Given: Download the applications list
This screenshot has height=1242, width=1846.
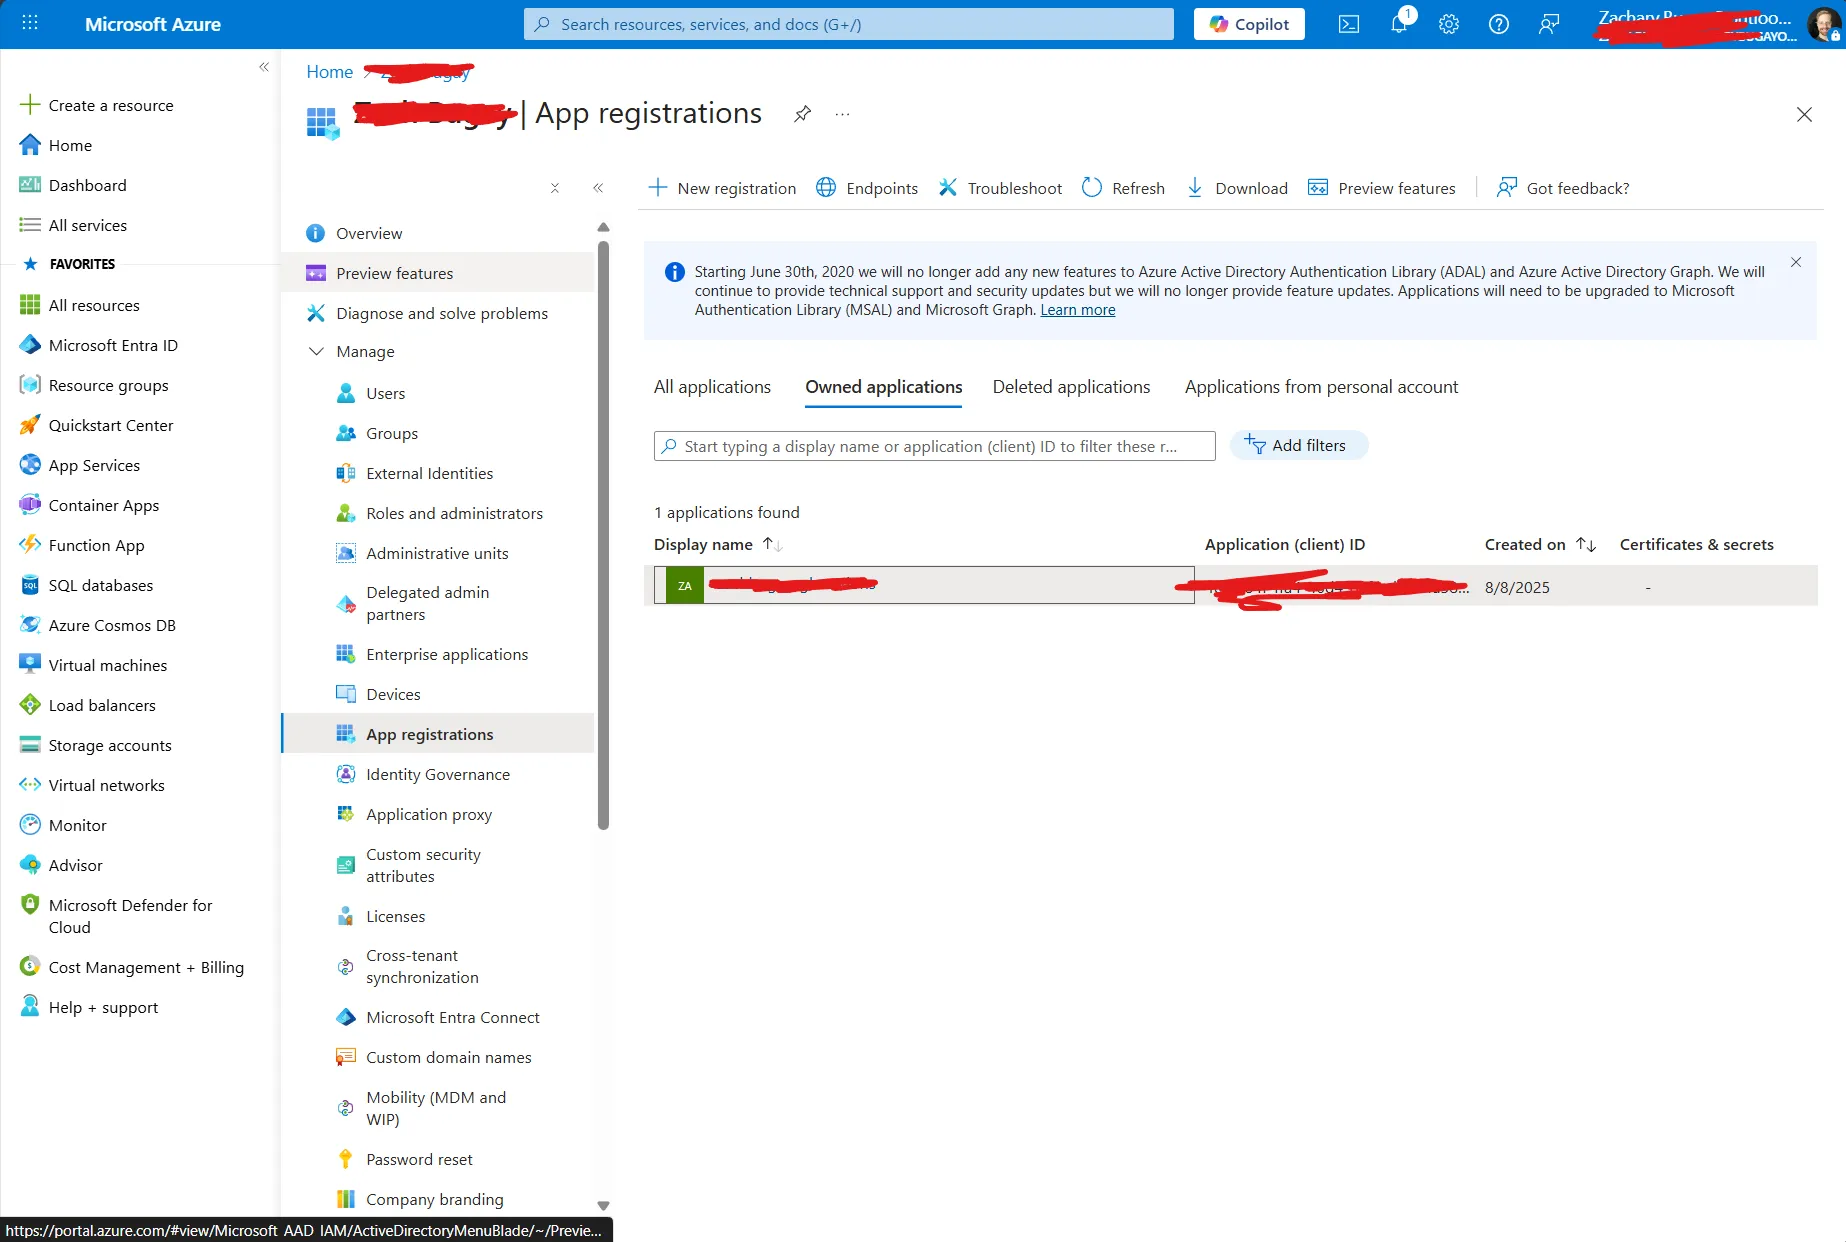Looking at the screenshot, I should (1236, 188).
